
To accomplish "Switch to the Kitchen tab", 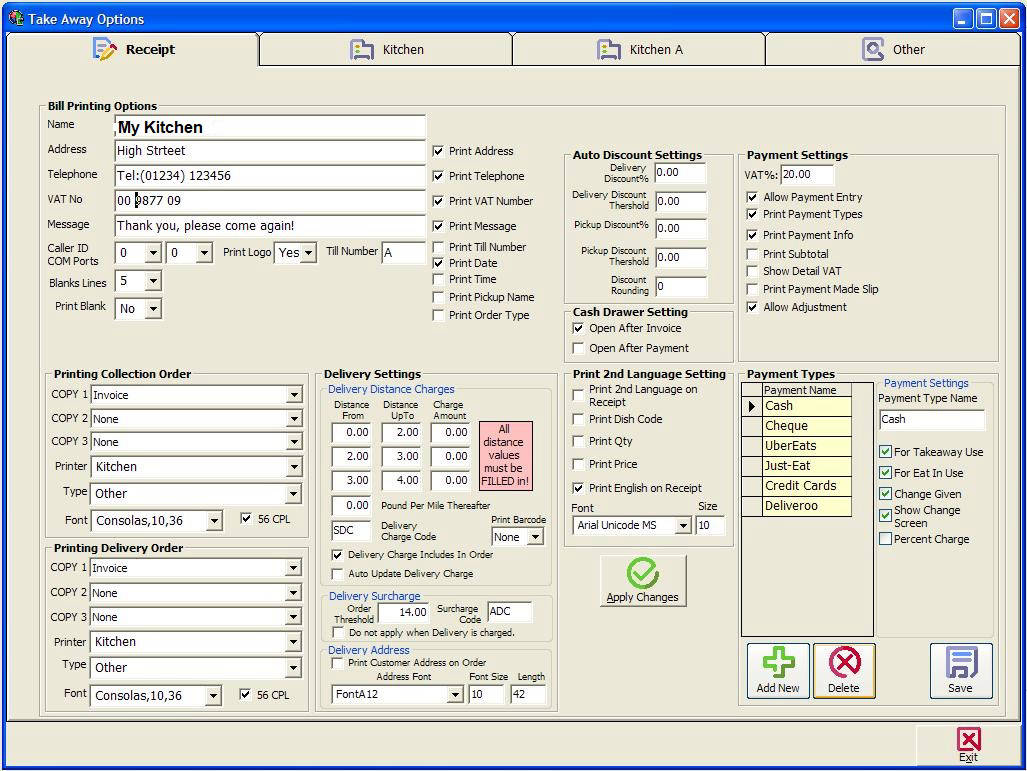I will pos(386,49).
